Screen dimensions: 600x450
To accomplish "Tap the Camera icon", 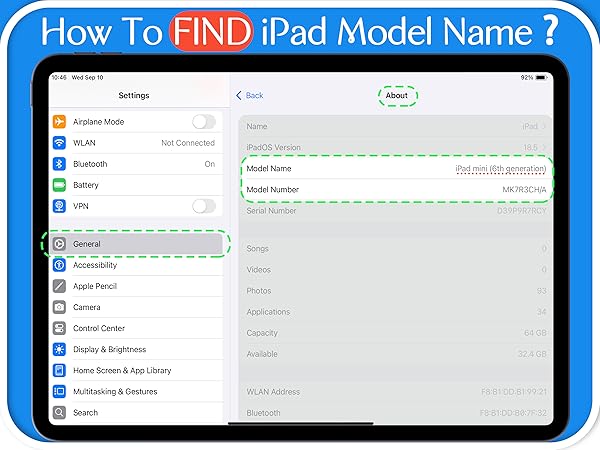I will click(x=59, y=307).
